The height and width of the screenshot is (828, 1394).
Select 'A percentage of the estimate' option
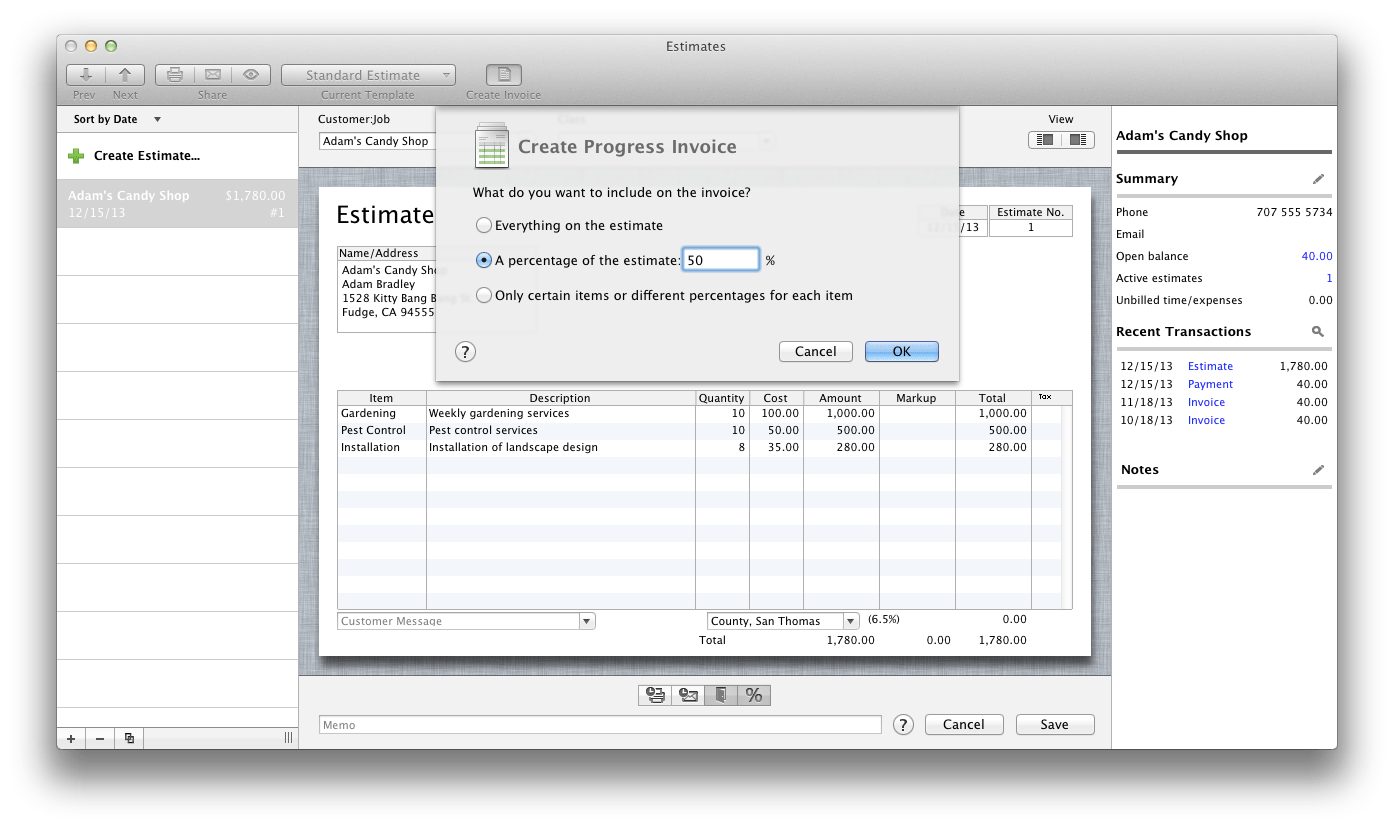coord(484,259)
